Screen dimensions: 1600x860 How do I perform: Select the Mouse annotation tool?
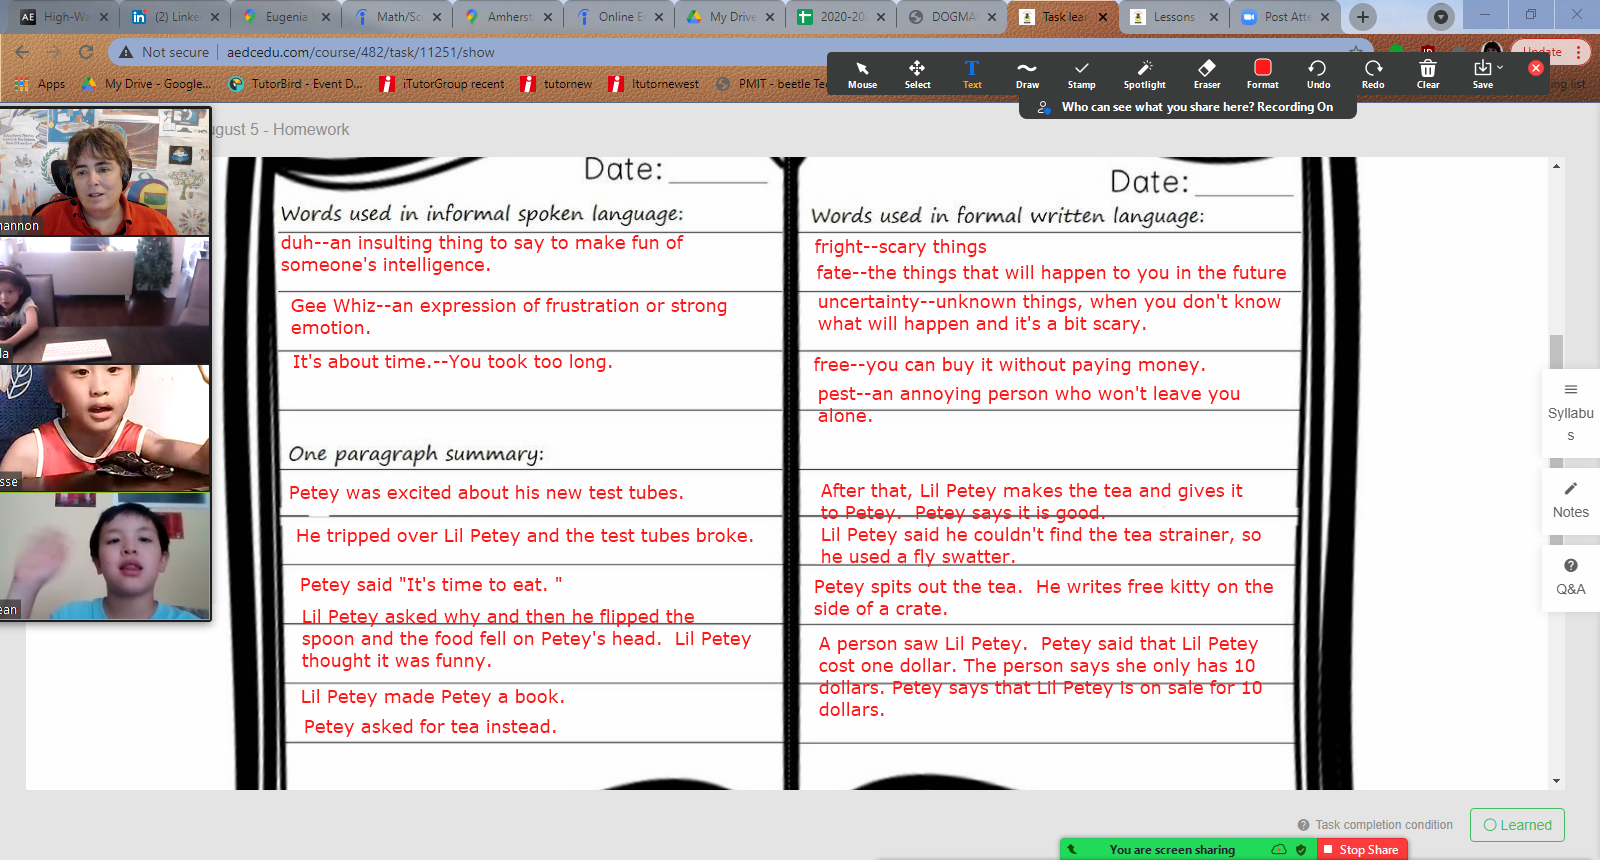[x=862, y=74]
